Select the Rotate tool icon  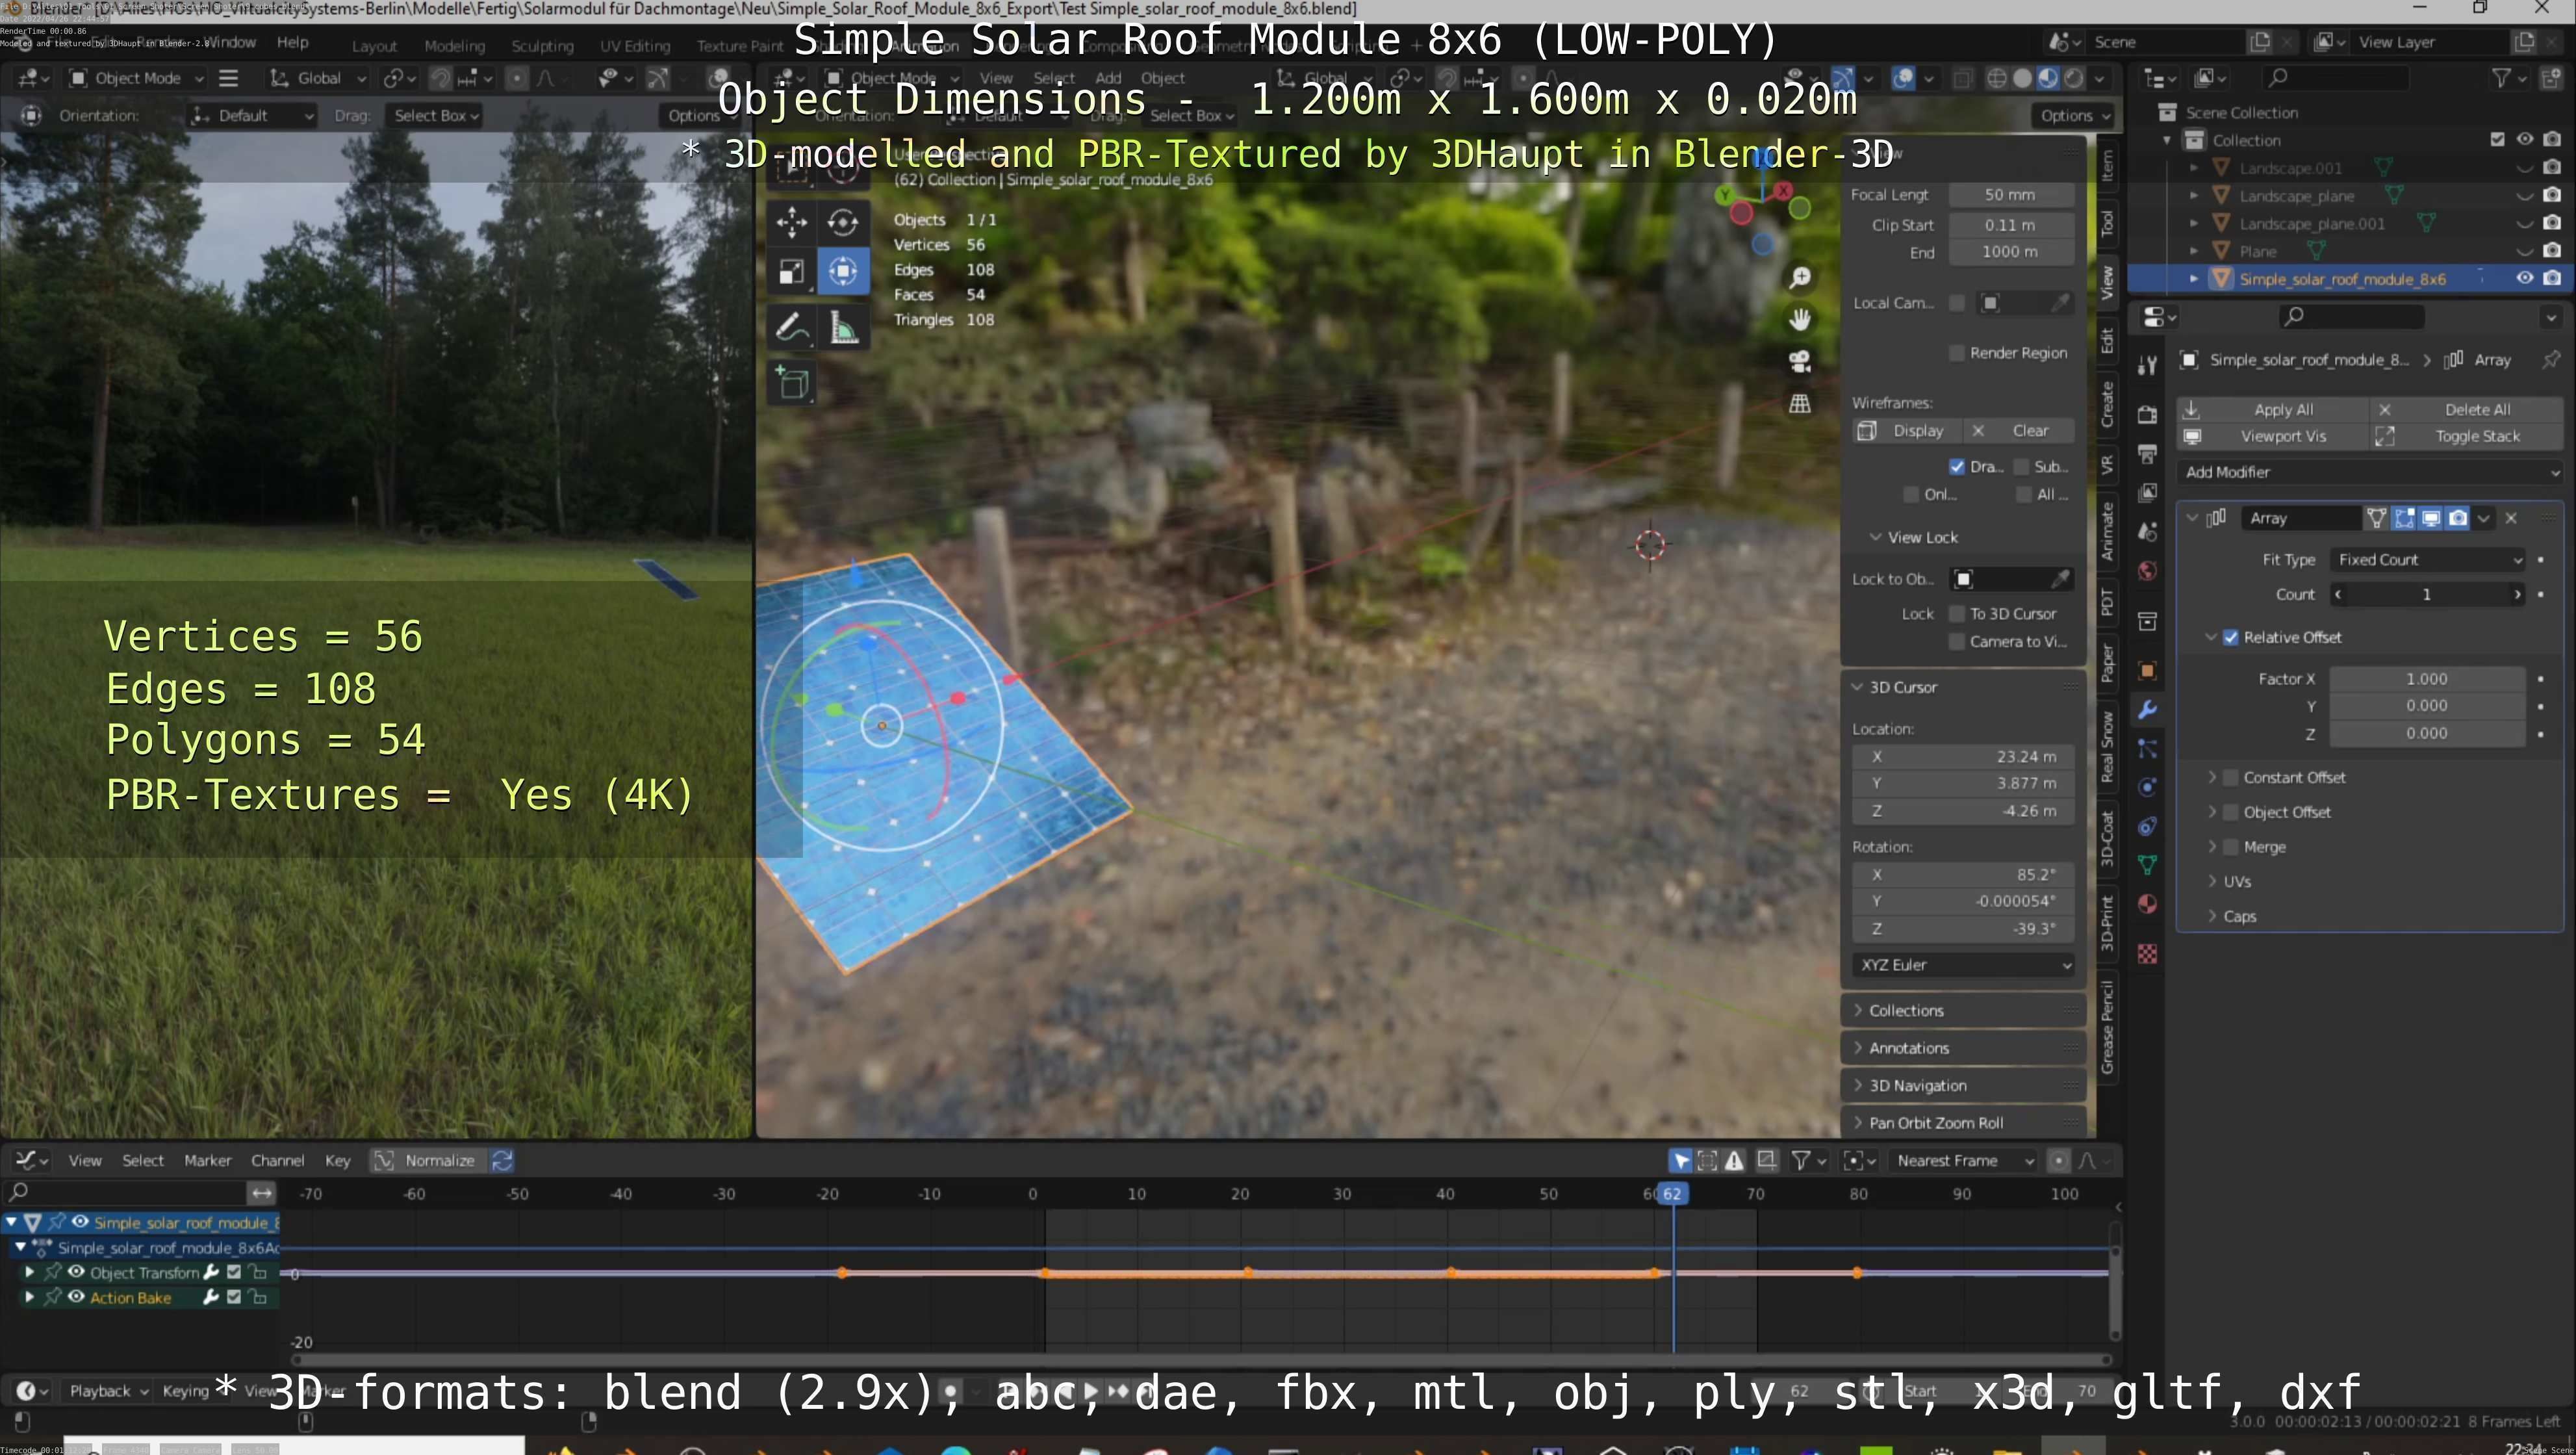click(843, 222)
